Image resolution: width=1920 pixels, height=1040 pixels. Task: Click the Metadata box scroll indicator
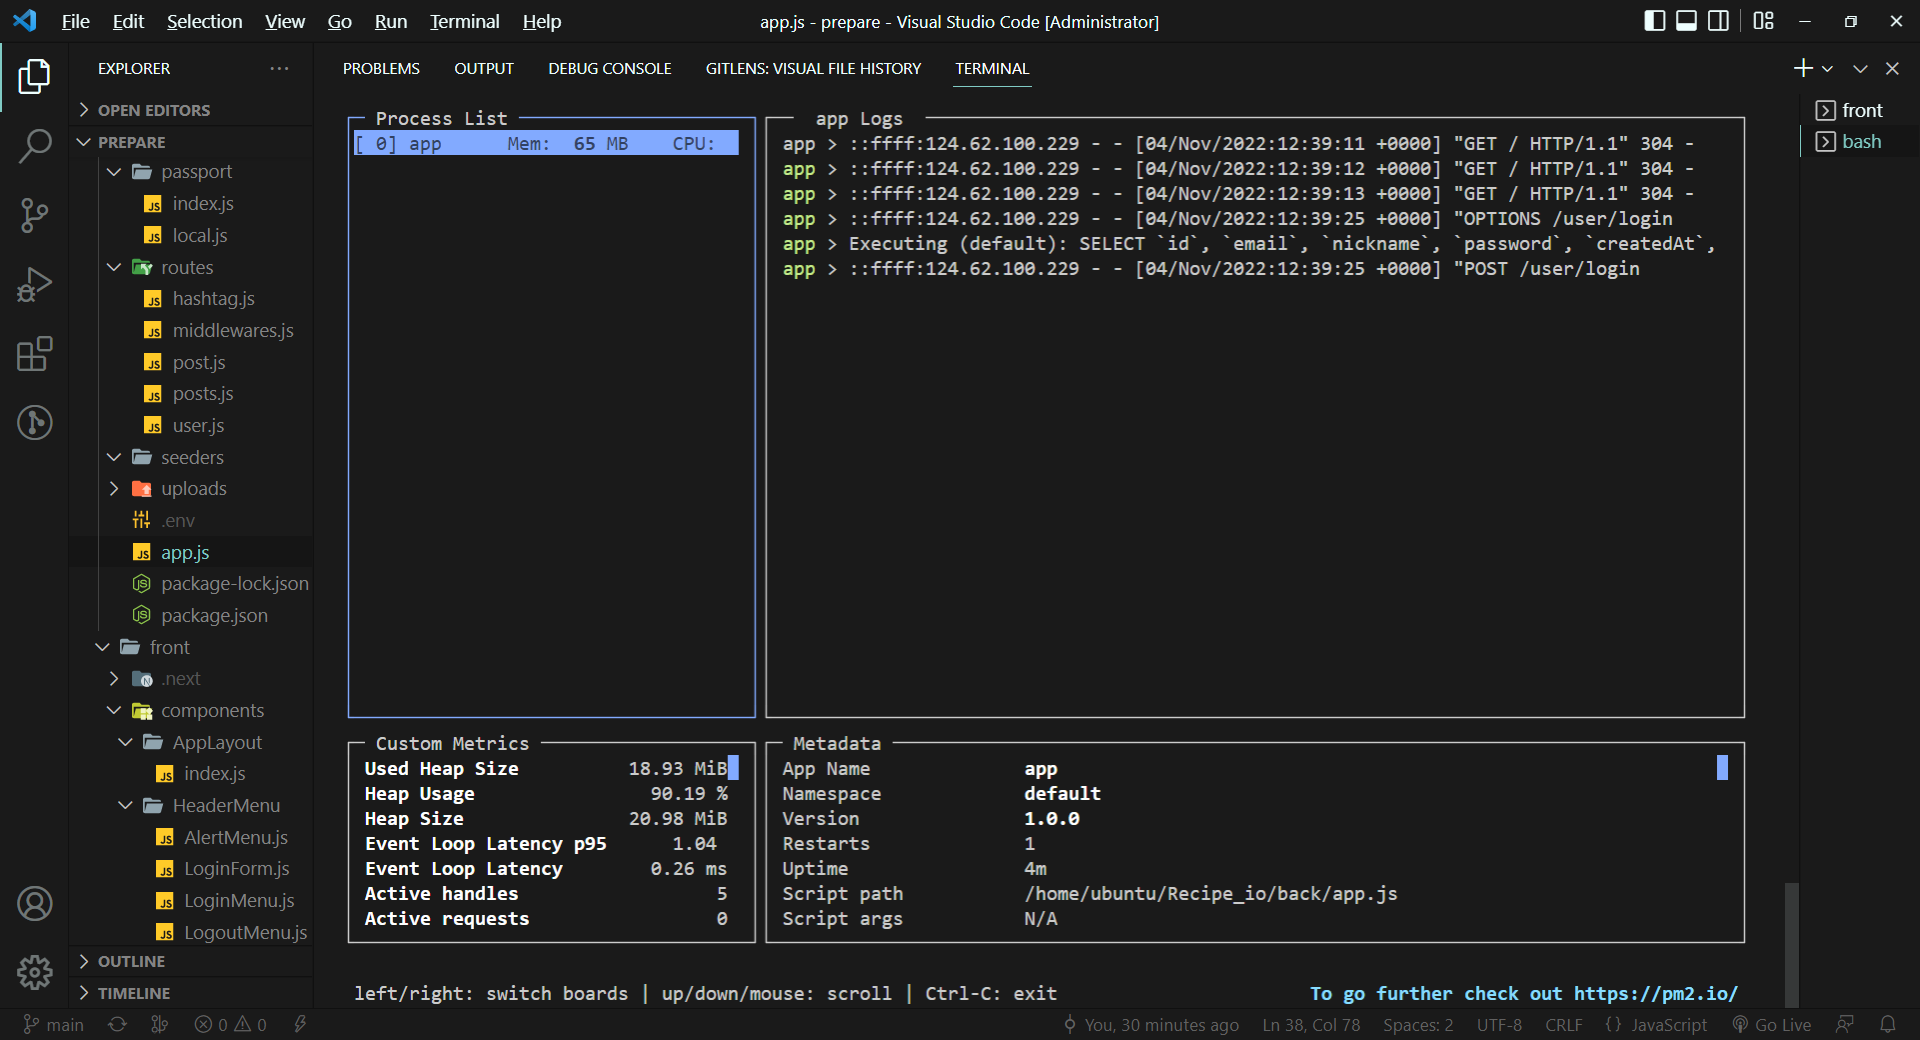1722,768
